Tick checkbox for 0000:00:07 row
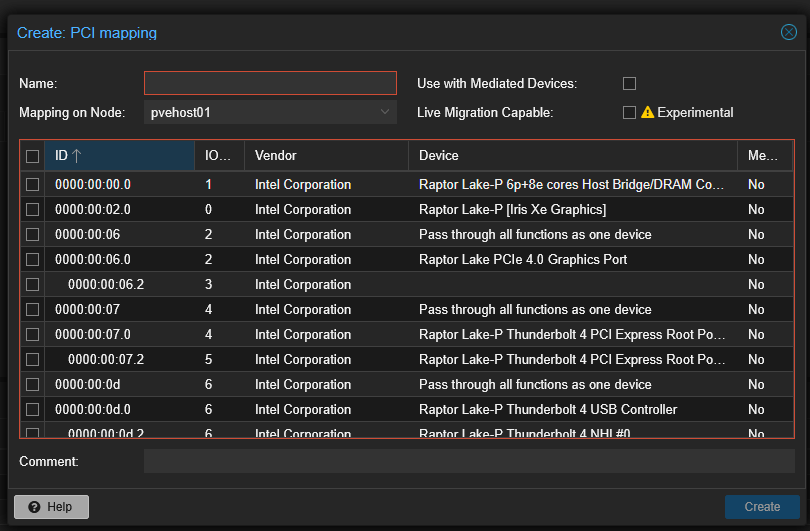 pos(33,309)
